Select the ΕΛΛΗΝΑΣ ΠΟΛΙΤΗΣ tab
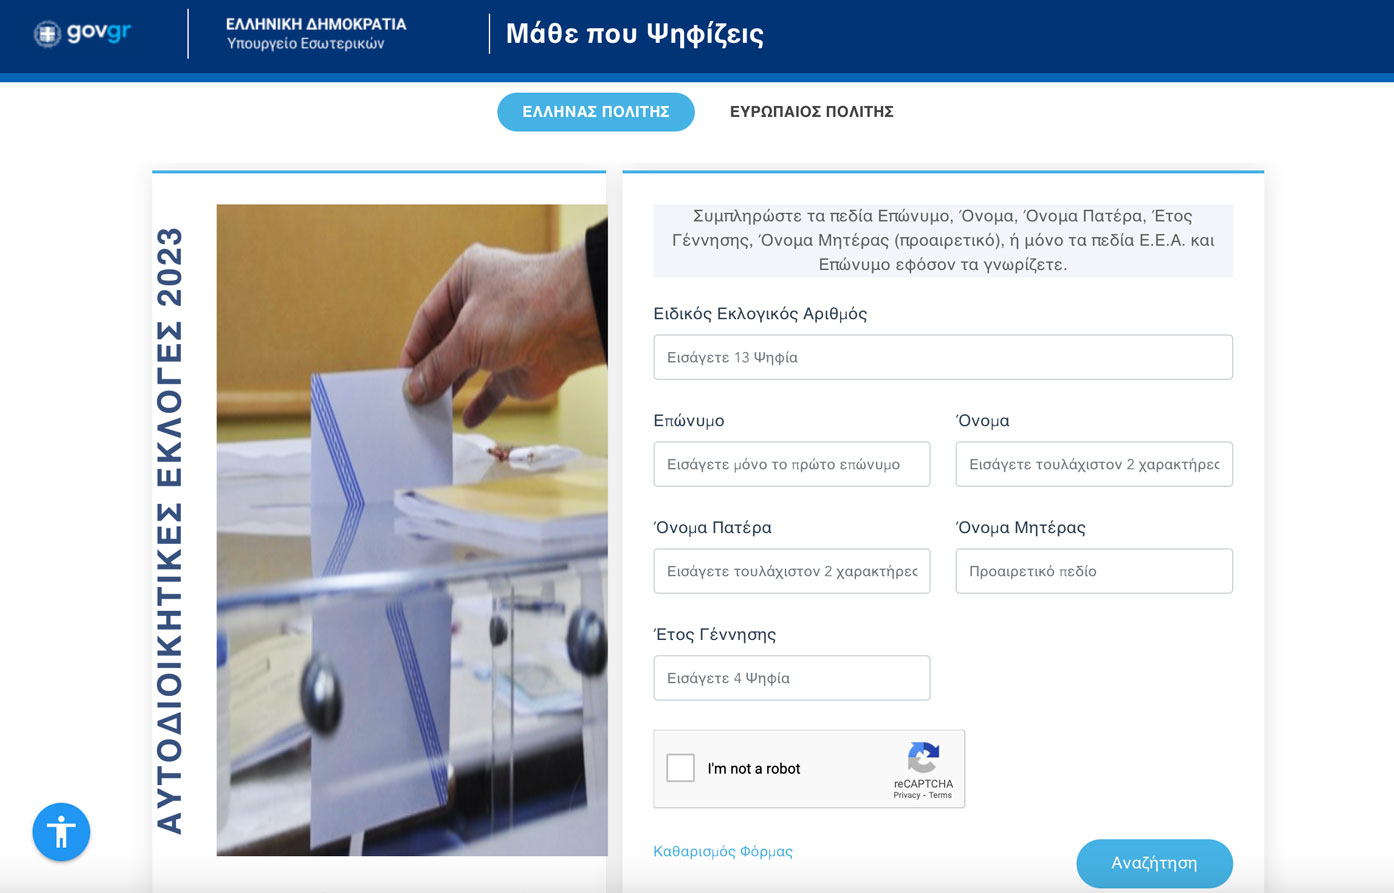Screen dimensions: 1394x893 596,112
